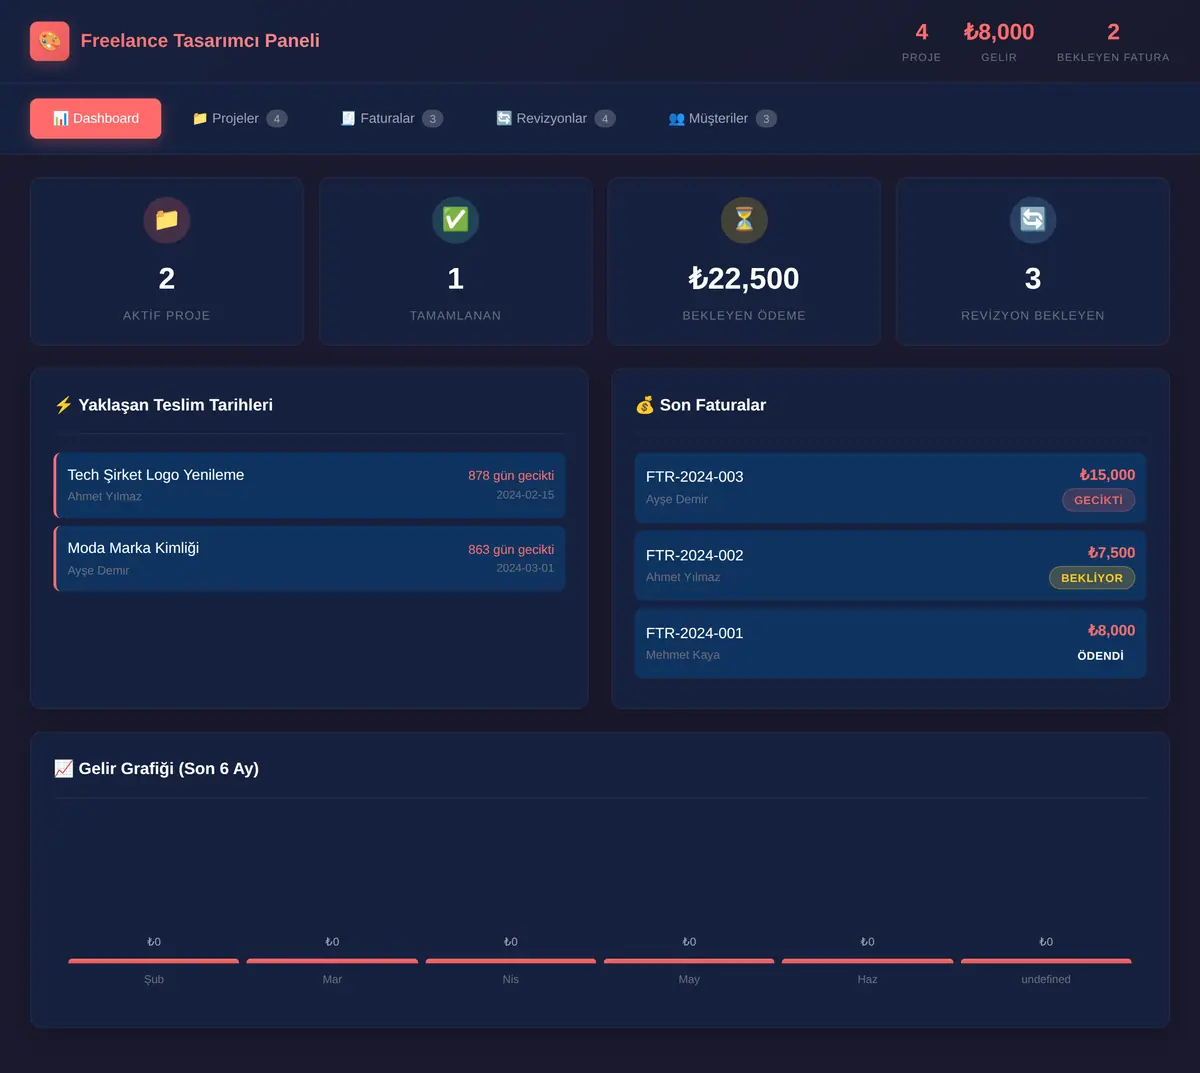Open the Tech Şirket Logo Yenileme deadline
The height and width of the screenshot is (1073, 1200).
[310, 485]
